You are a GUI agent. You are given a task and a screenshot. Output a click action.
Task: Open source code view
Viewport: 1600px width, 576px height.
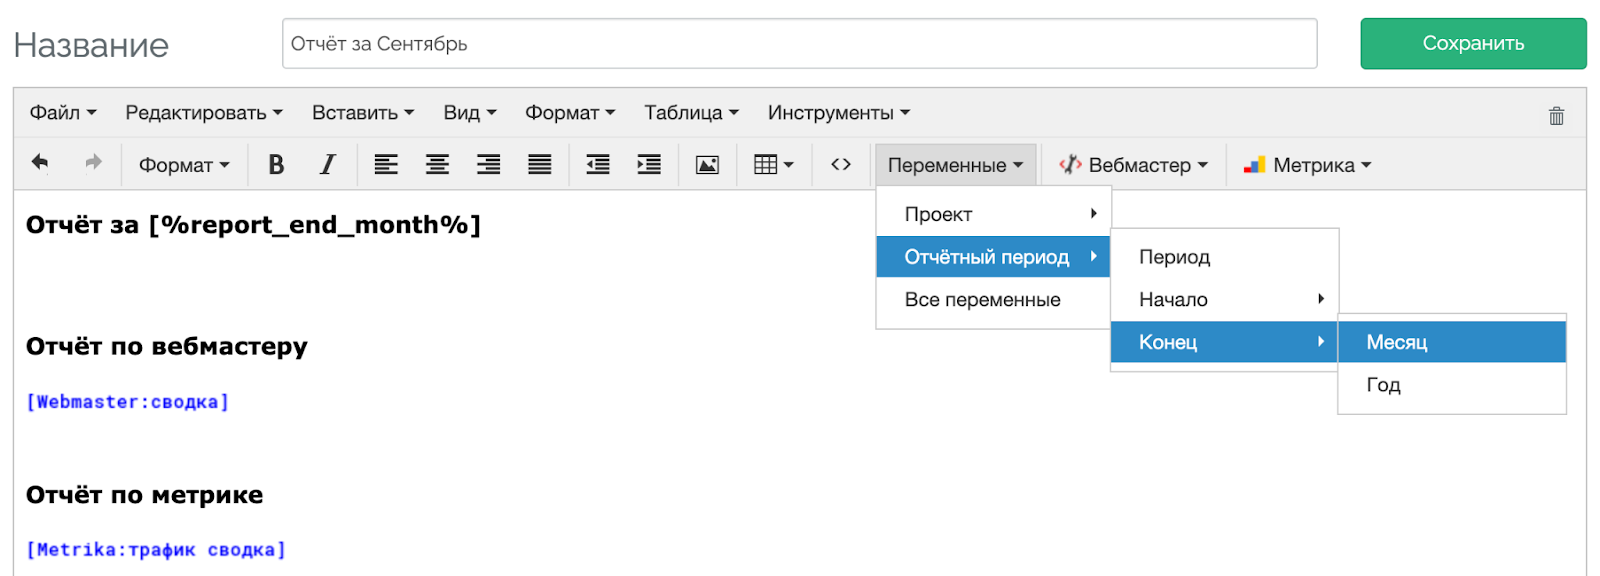click(x=841, y=164)
